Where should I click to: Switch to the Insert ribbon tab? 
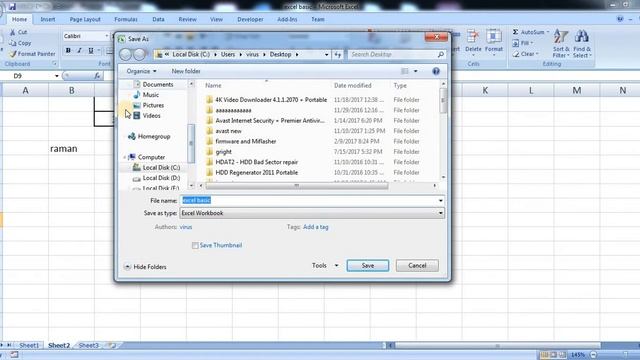[48, 19]
